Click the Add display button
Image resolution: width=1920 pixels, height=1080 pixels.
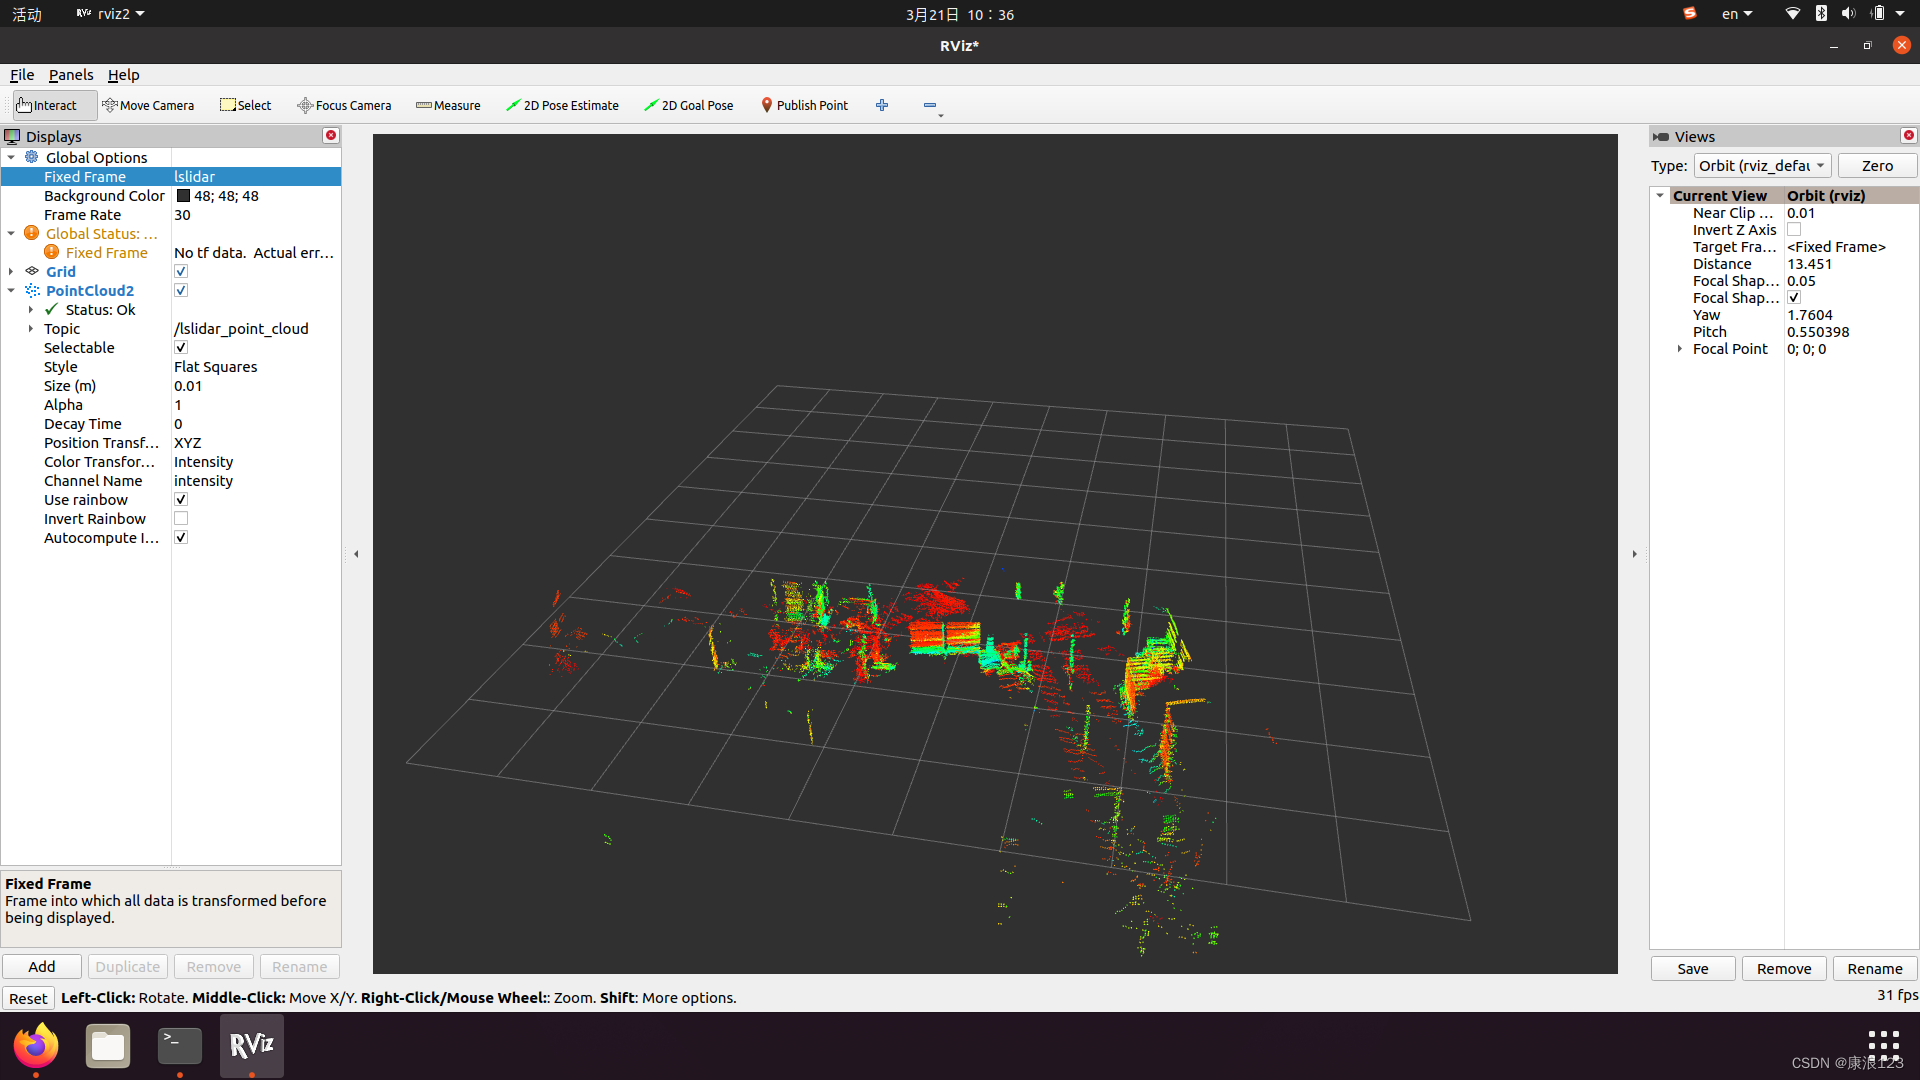pyautogui.click(x=41, y=967)
